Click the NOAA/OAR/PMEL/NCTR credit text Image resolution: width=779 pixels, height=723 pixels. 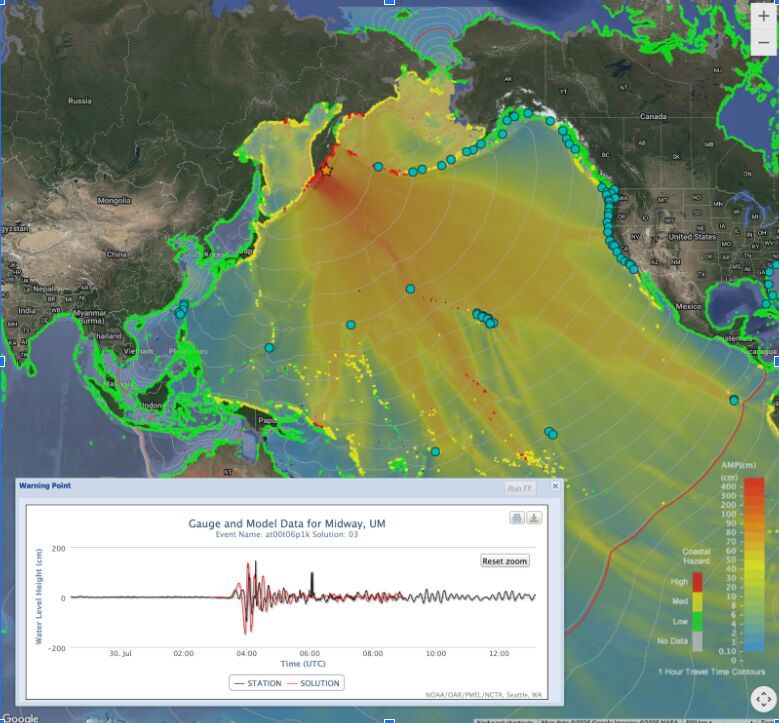483,695
